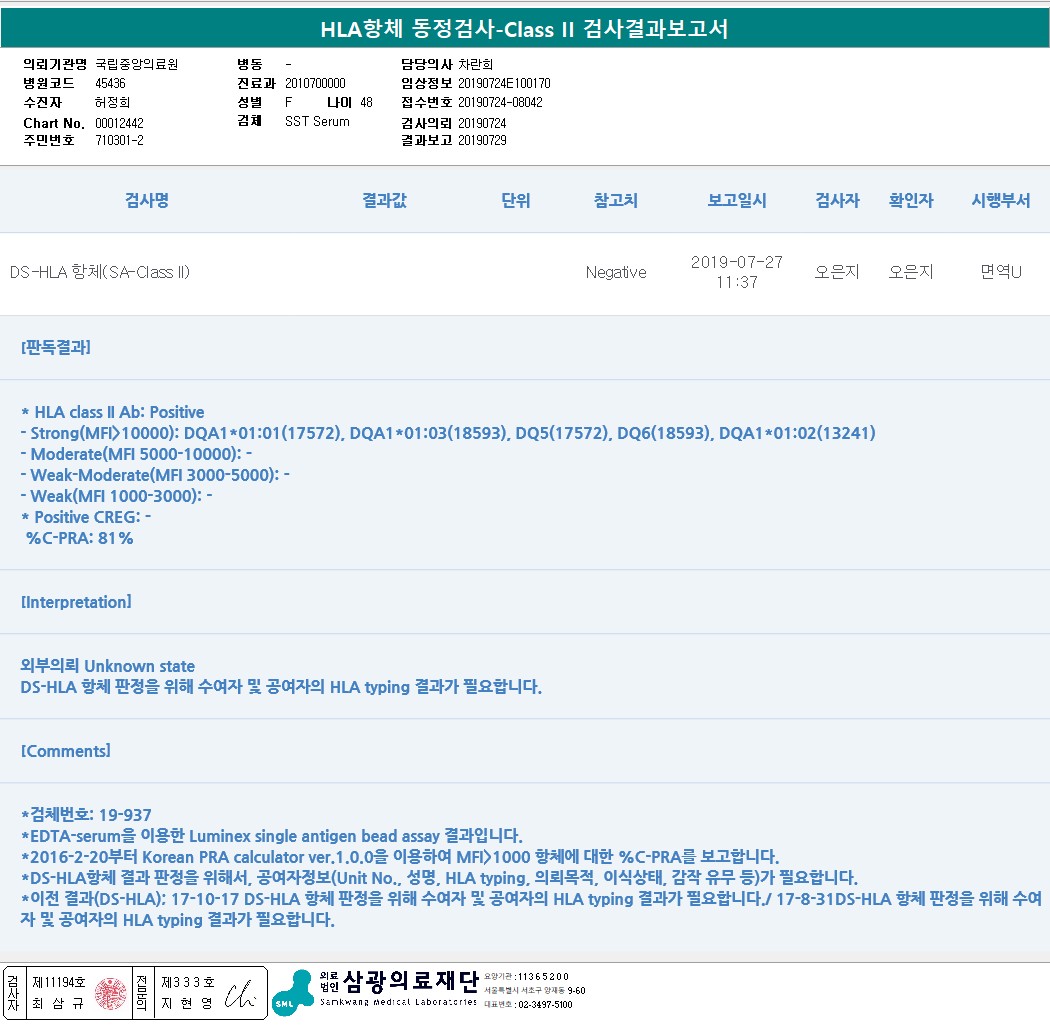
Task: Select the report title header banner
Action: click(x=525, y=29)
